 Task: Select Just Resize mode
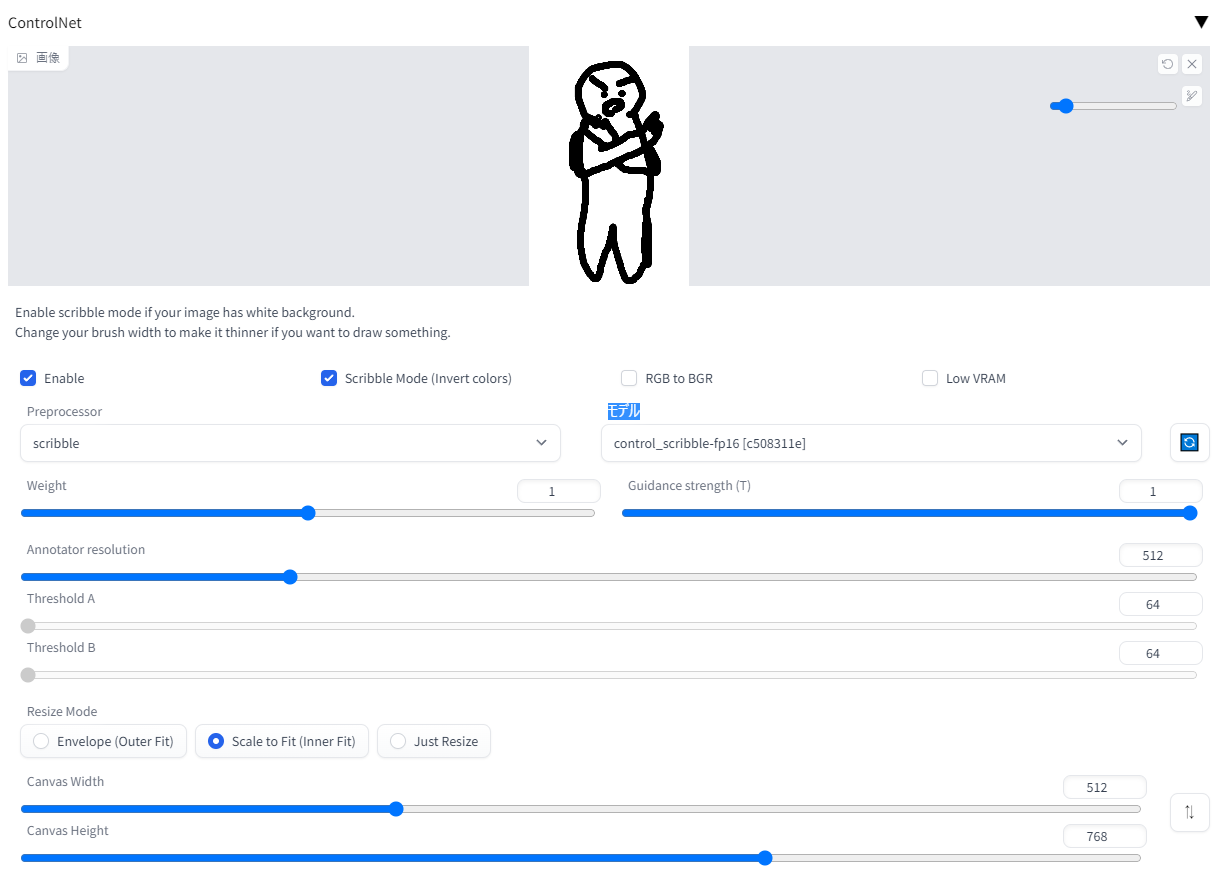(x=434, y=741)
